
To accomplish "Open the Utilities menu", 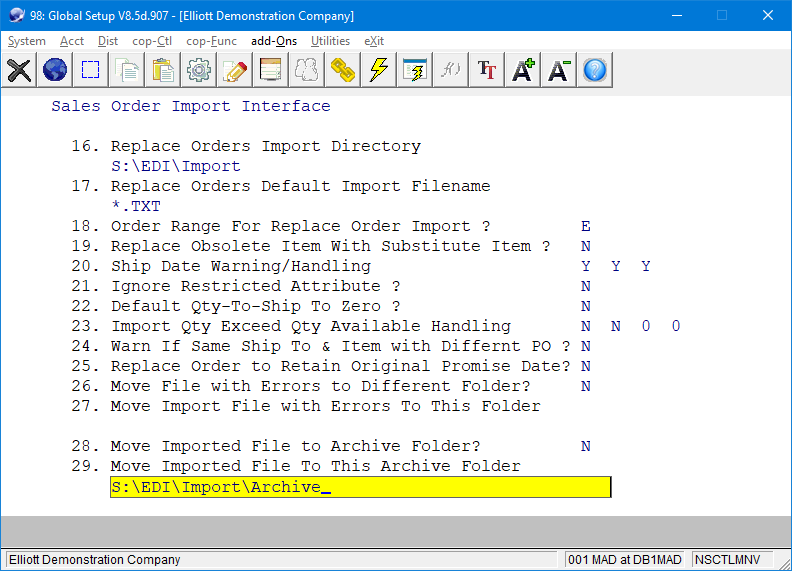I will coord(330,41).
